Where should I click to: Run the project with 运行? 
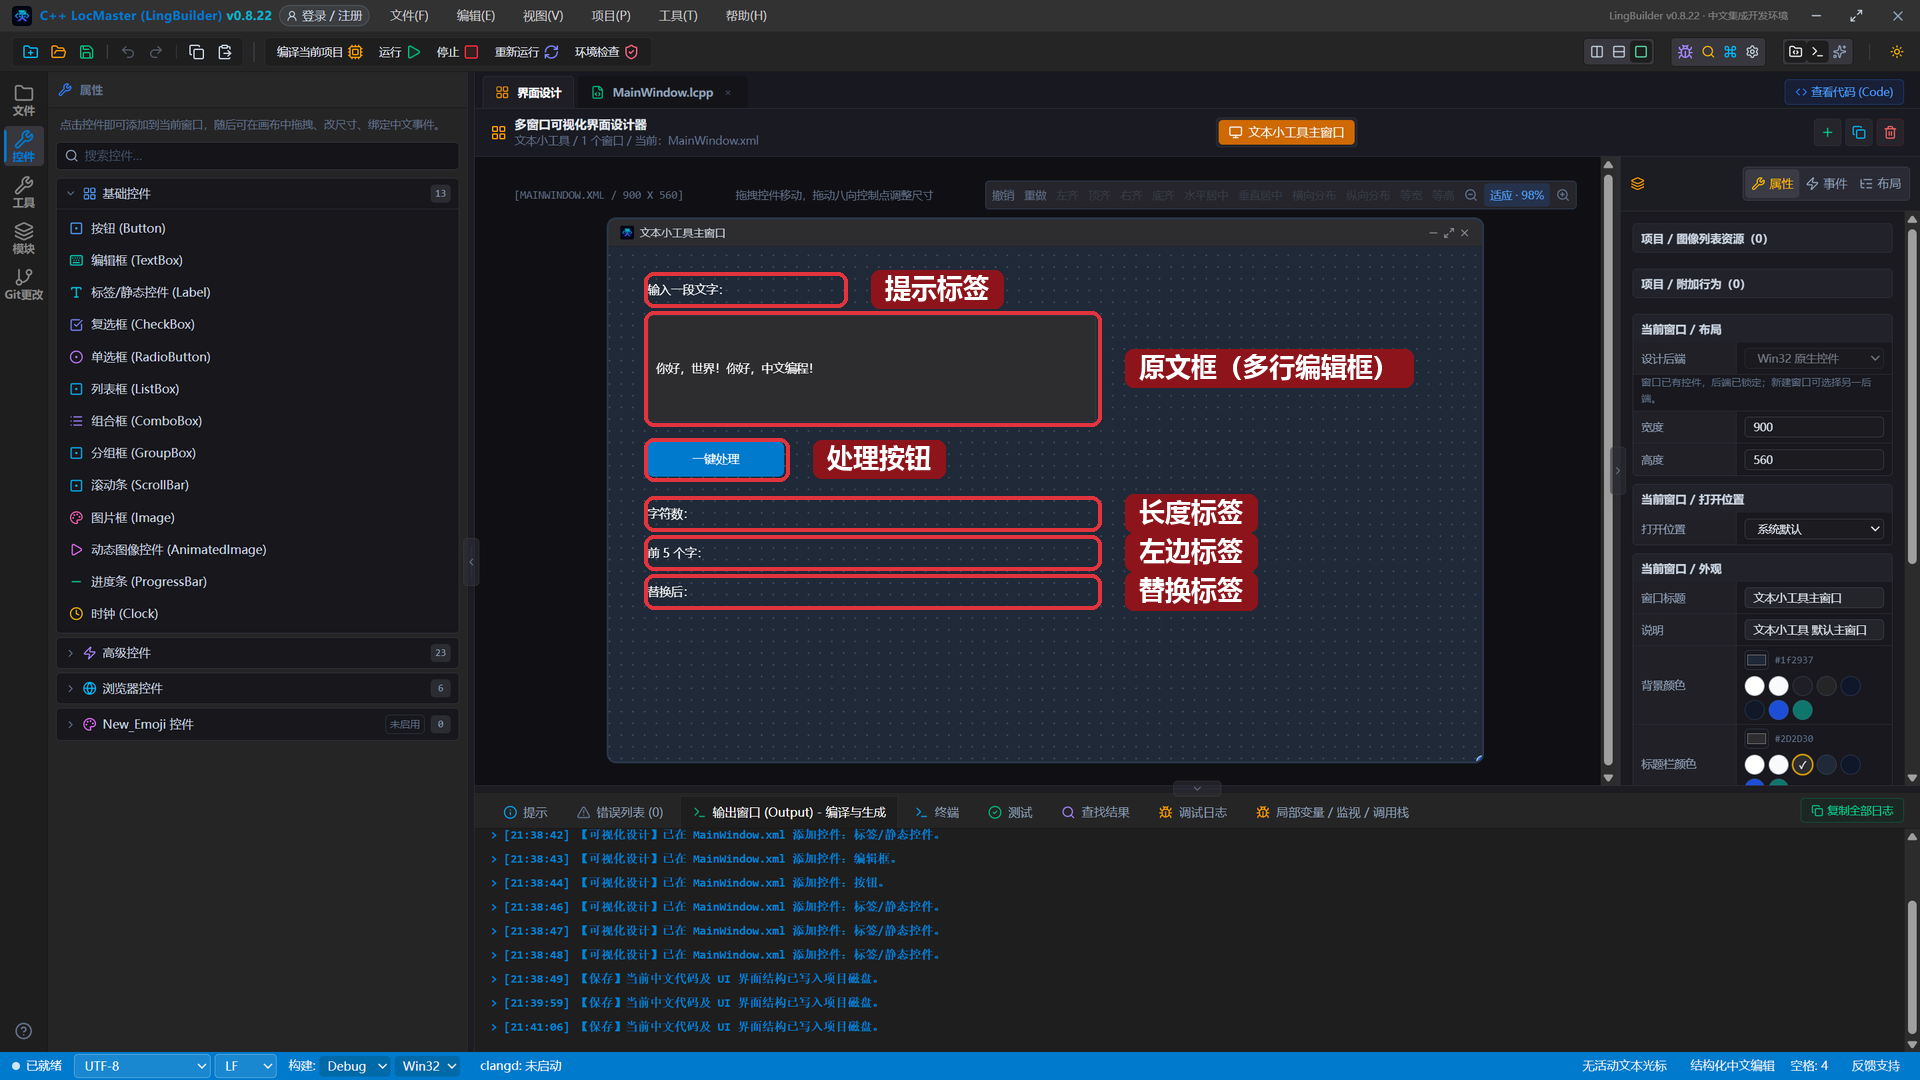(400, 52)
